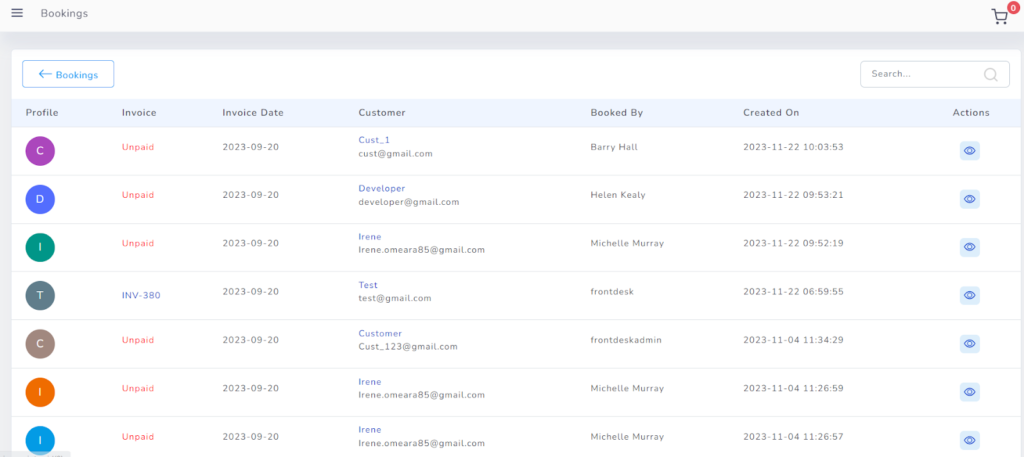Screen dimensions: 1024x457
Task: Click the search magnifier icon
Action: pyautogui.click(x=990, y=74)
